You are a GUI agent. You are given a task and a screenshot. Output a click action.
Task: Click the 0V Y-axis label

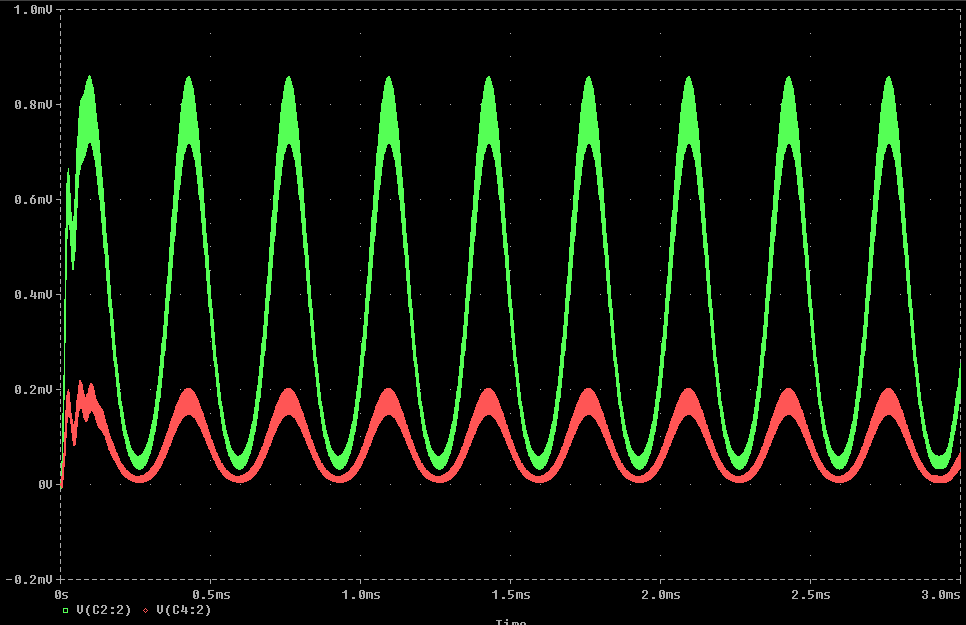pos(45,485)
